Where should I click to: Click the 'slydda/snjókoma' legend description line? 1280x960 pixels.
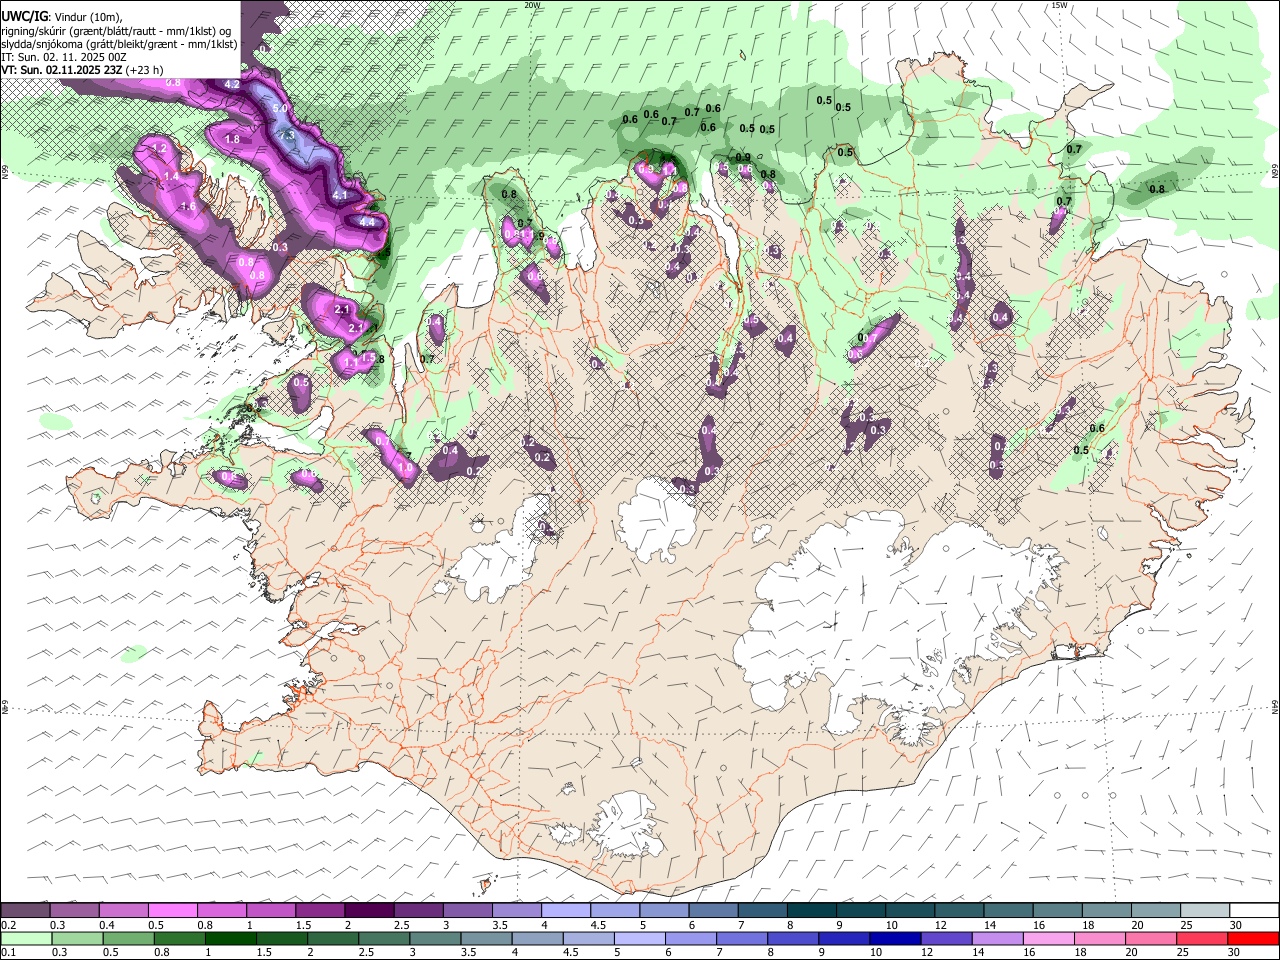click(120, 44)
